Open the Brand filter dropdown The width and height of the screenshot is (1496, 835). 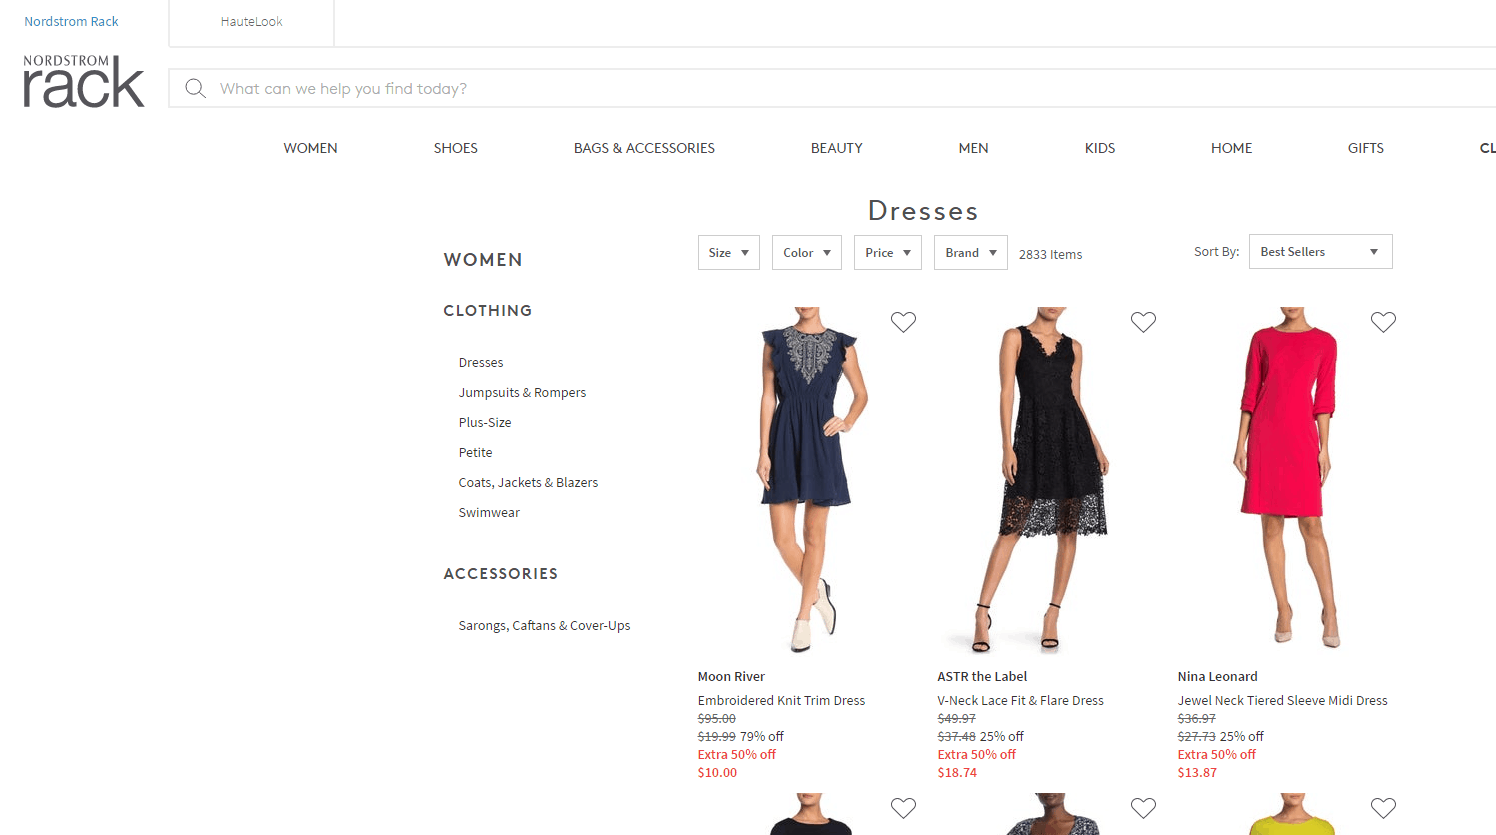pos(971,253)
